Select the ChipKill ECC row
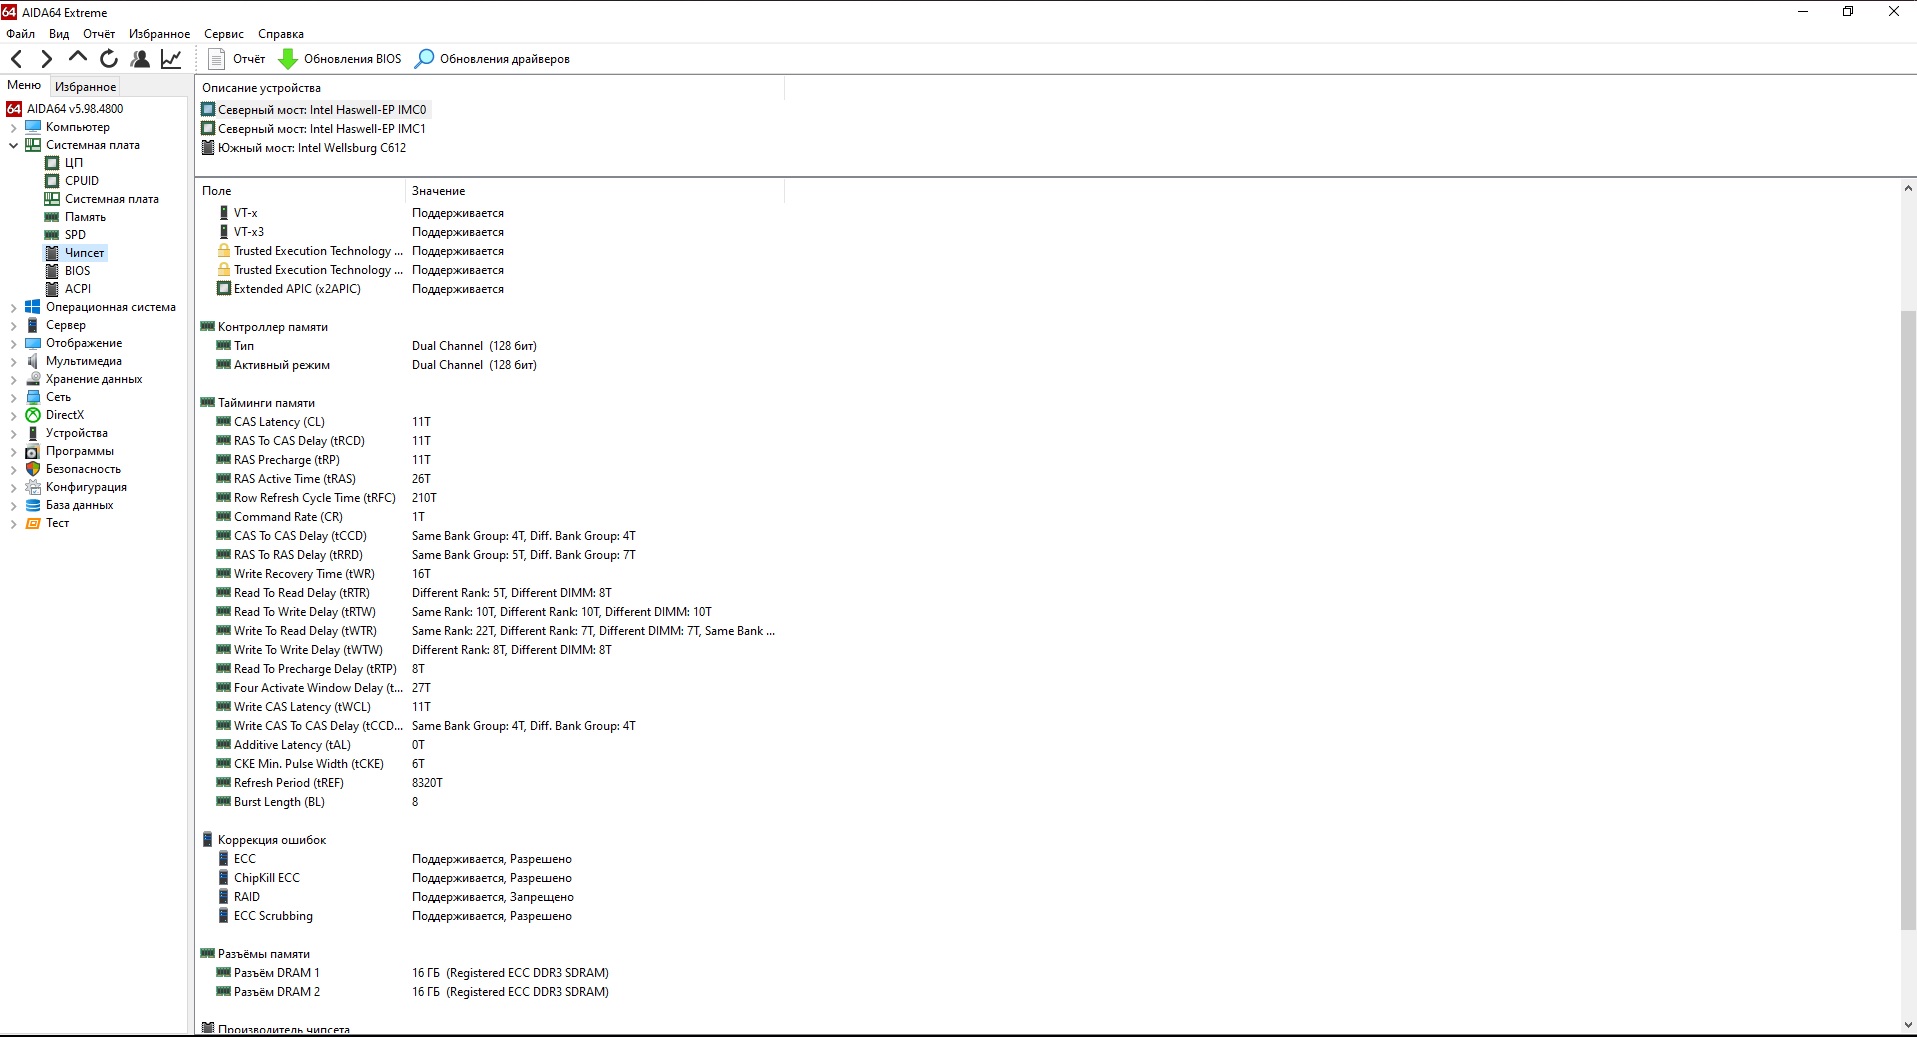Viewport: 1917px width, 1037px height. pyautogui.click(x=490, y=878)
